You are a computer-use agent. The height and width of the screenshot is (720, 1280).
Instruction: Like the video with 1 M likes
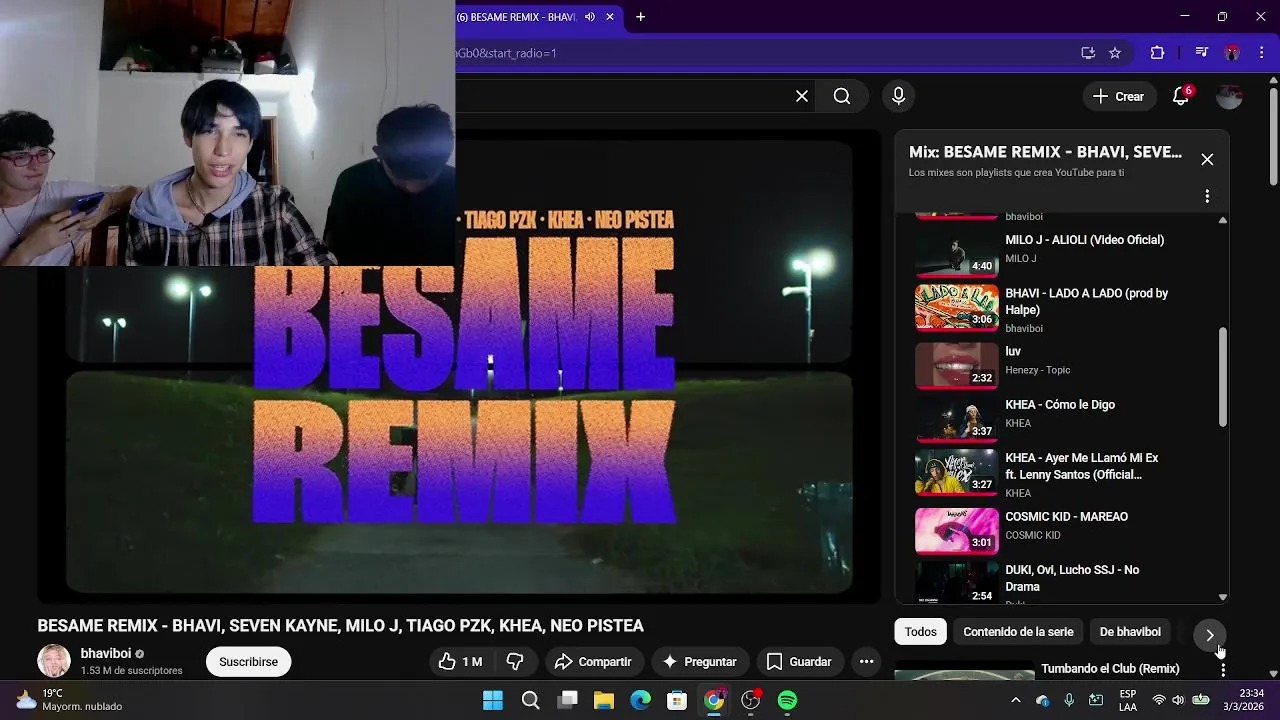[x=460, y=662]
